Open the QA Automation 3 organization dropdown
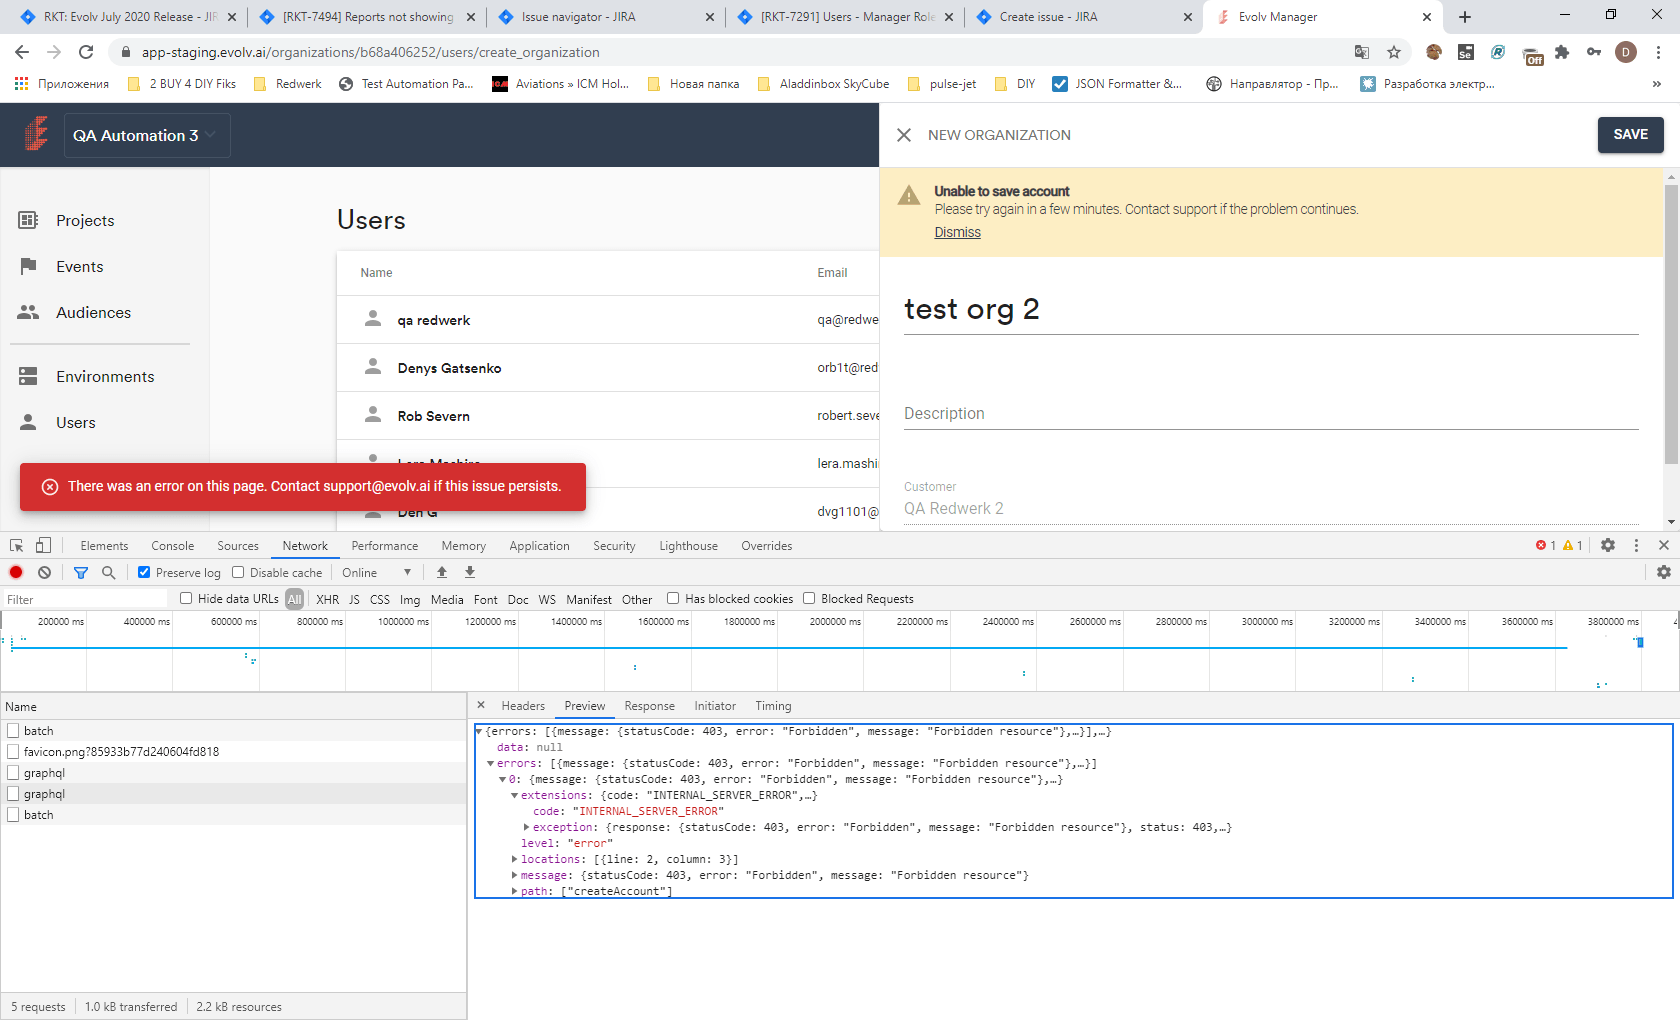The width and height of the screenshot is (1680, 1020). click(147, 135)
